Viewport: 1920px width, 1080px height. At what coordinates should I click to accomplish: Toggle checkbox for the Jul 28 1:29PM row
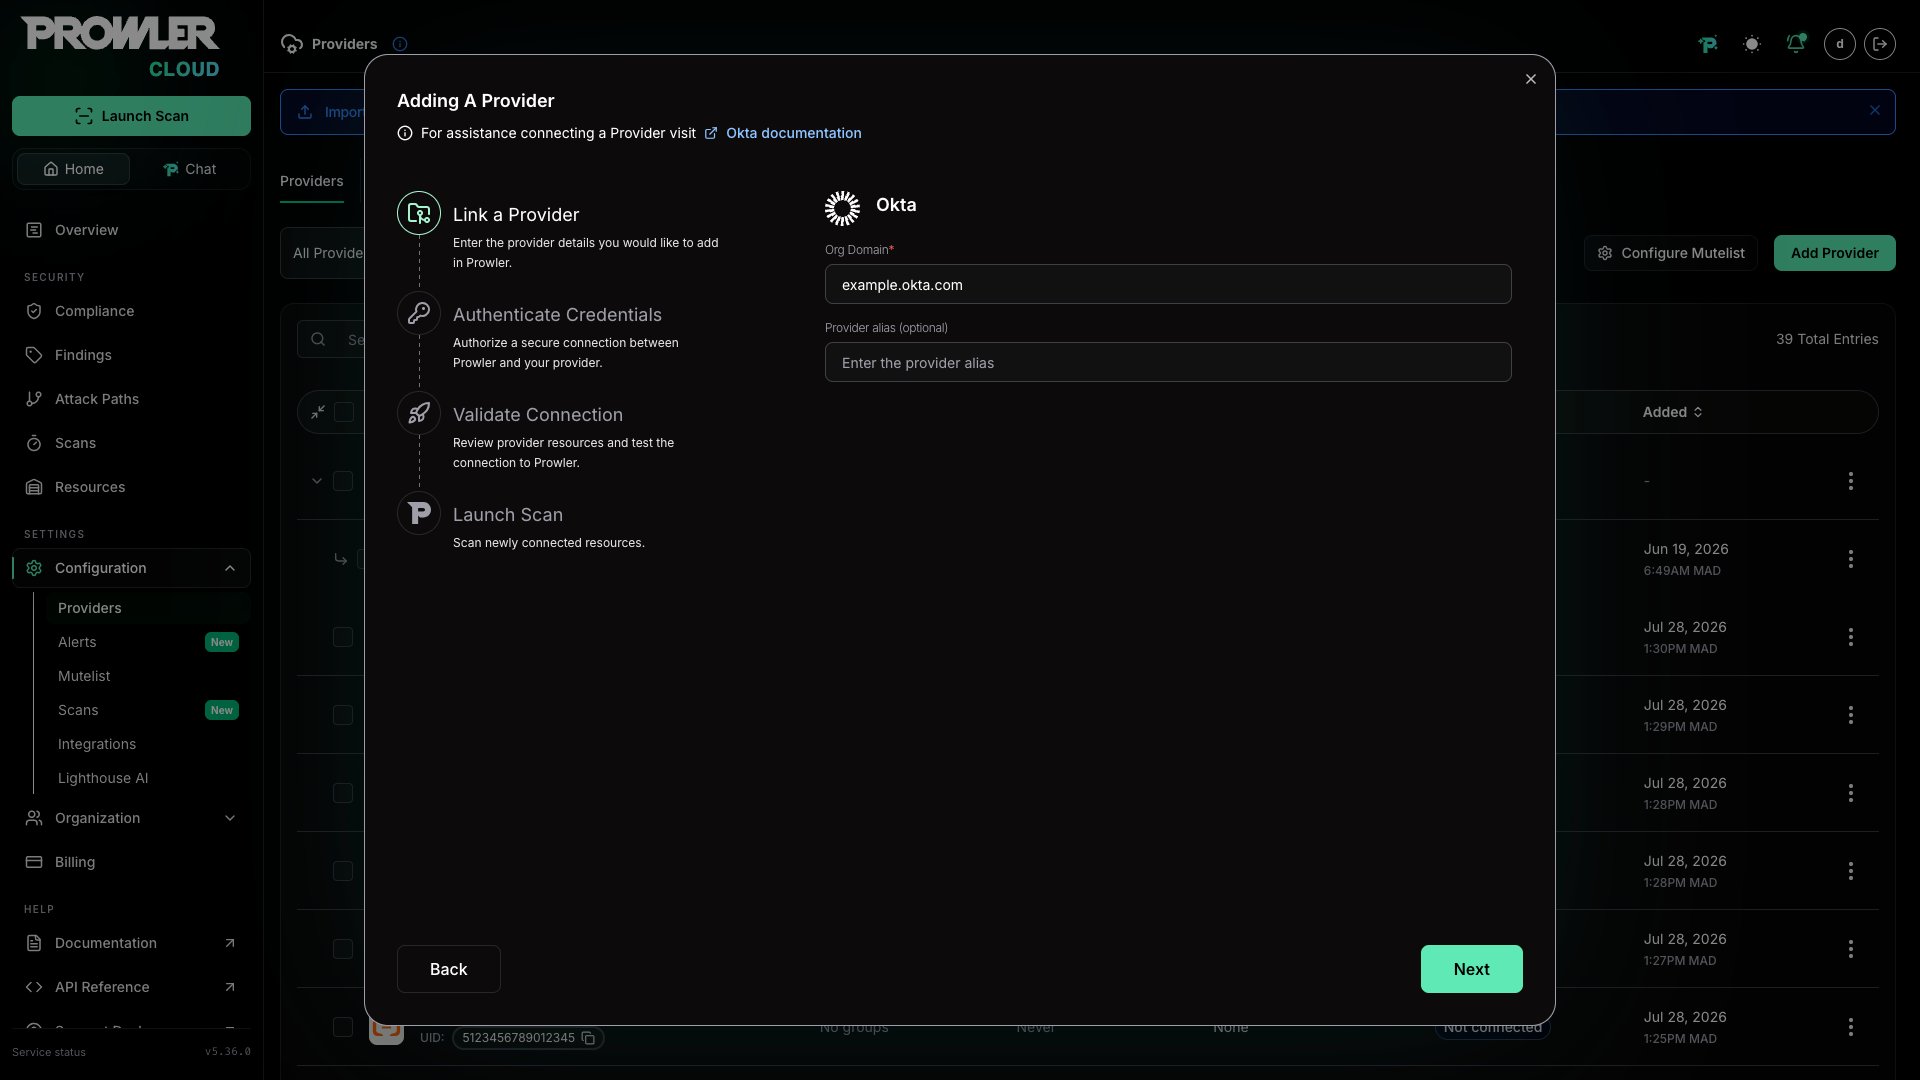click(343, 715)
